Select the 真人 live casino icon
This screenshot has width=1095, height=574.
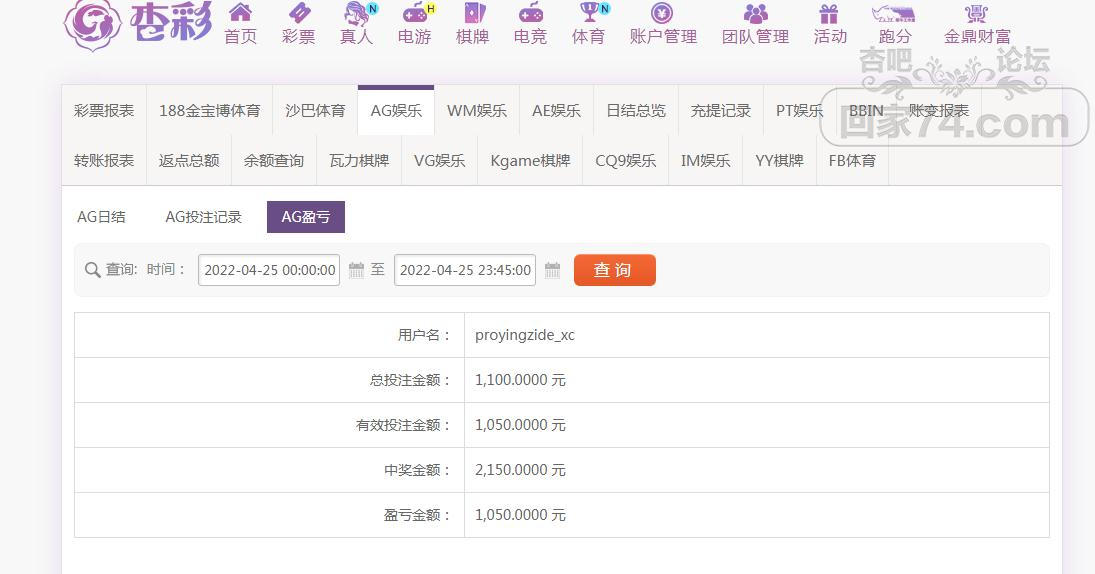click(x=358, y=12)
